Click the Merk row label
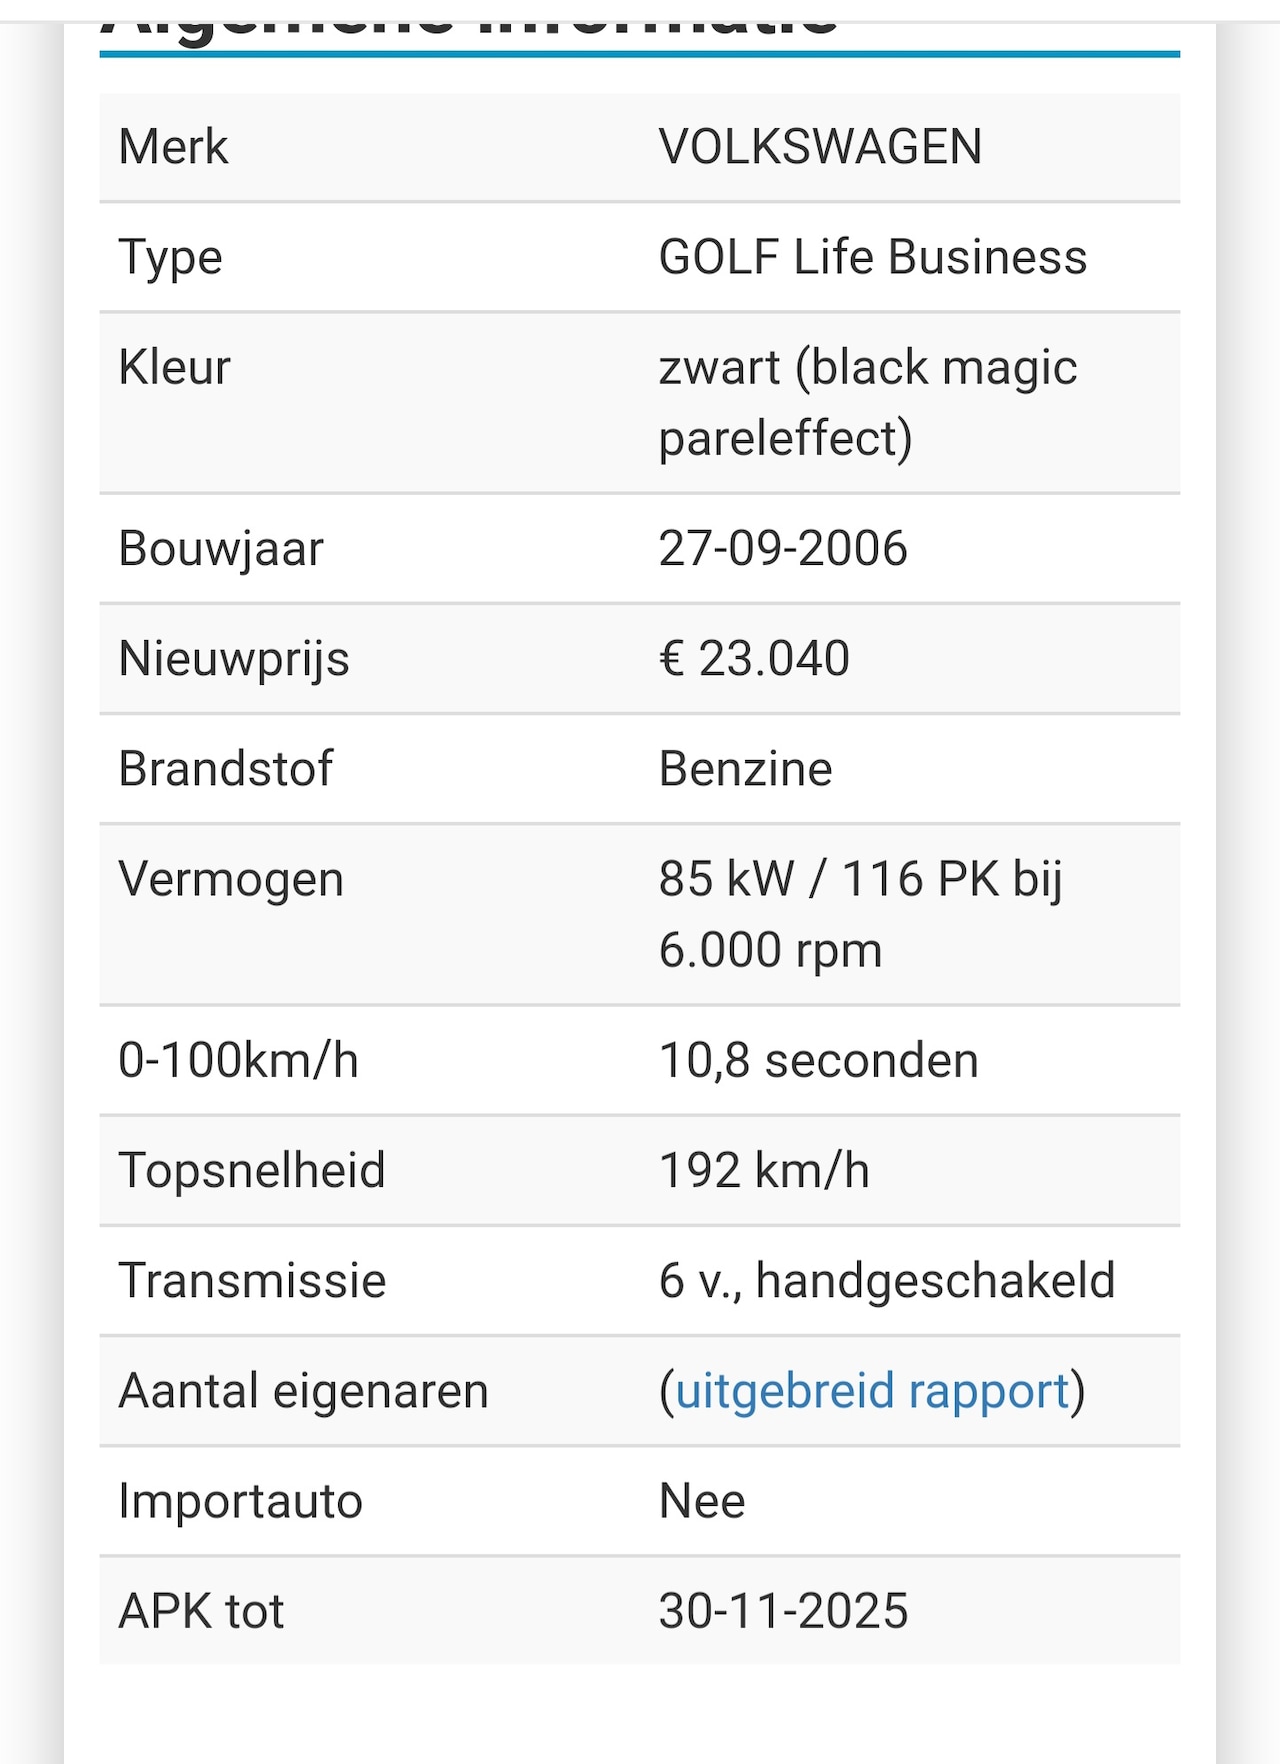The width and height of the screenshot is (1280, 1764). point(173,147)
